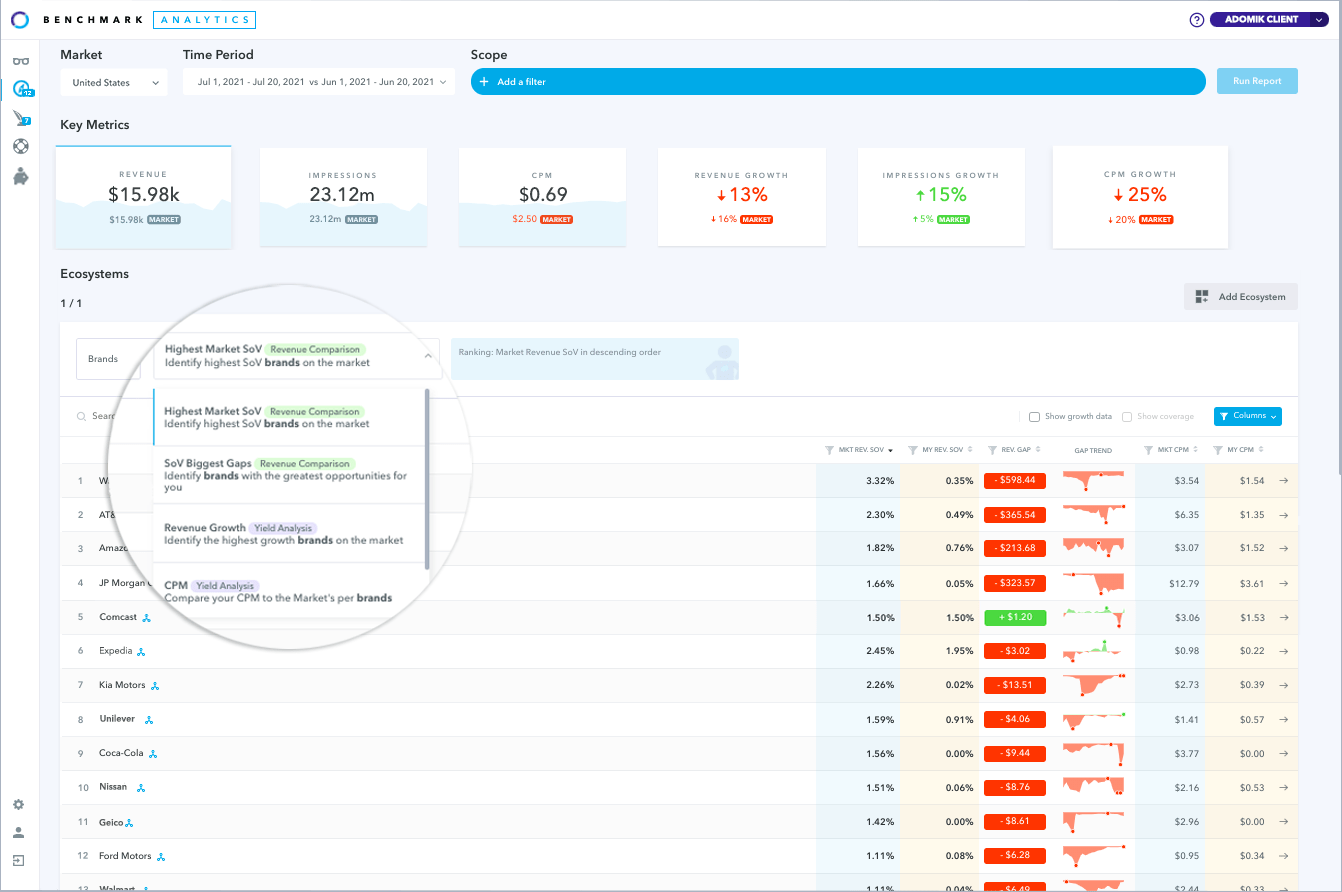Click the funnel icon on MY REV. SOV column
1342x892 pixels.
click(913, 450)
